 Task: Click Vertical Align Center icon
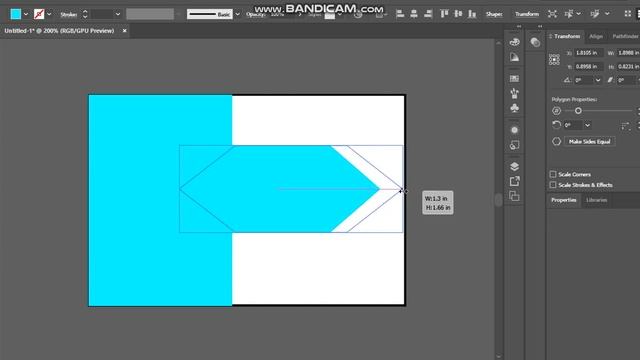[x=458, y=14]
